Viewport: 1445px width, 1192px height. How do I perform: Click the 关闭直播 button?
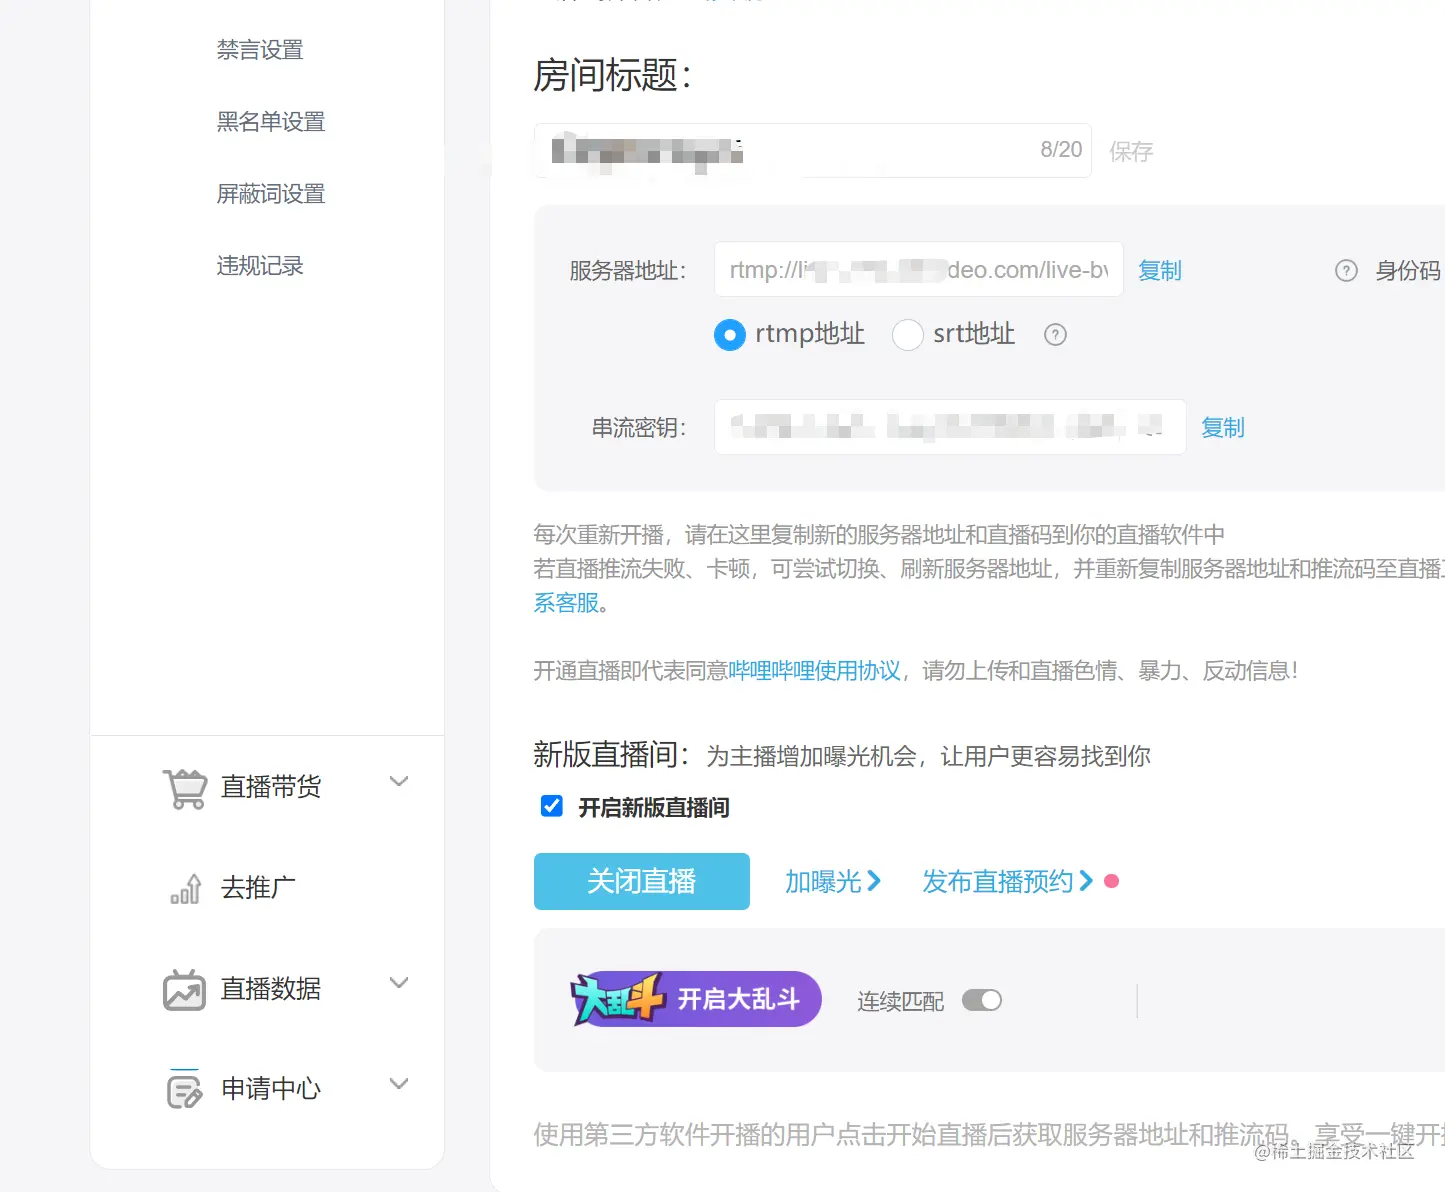point(642,881)
